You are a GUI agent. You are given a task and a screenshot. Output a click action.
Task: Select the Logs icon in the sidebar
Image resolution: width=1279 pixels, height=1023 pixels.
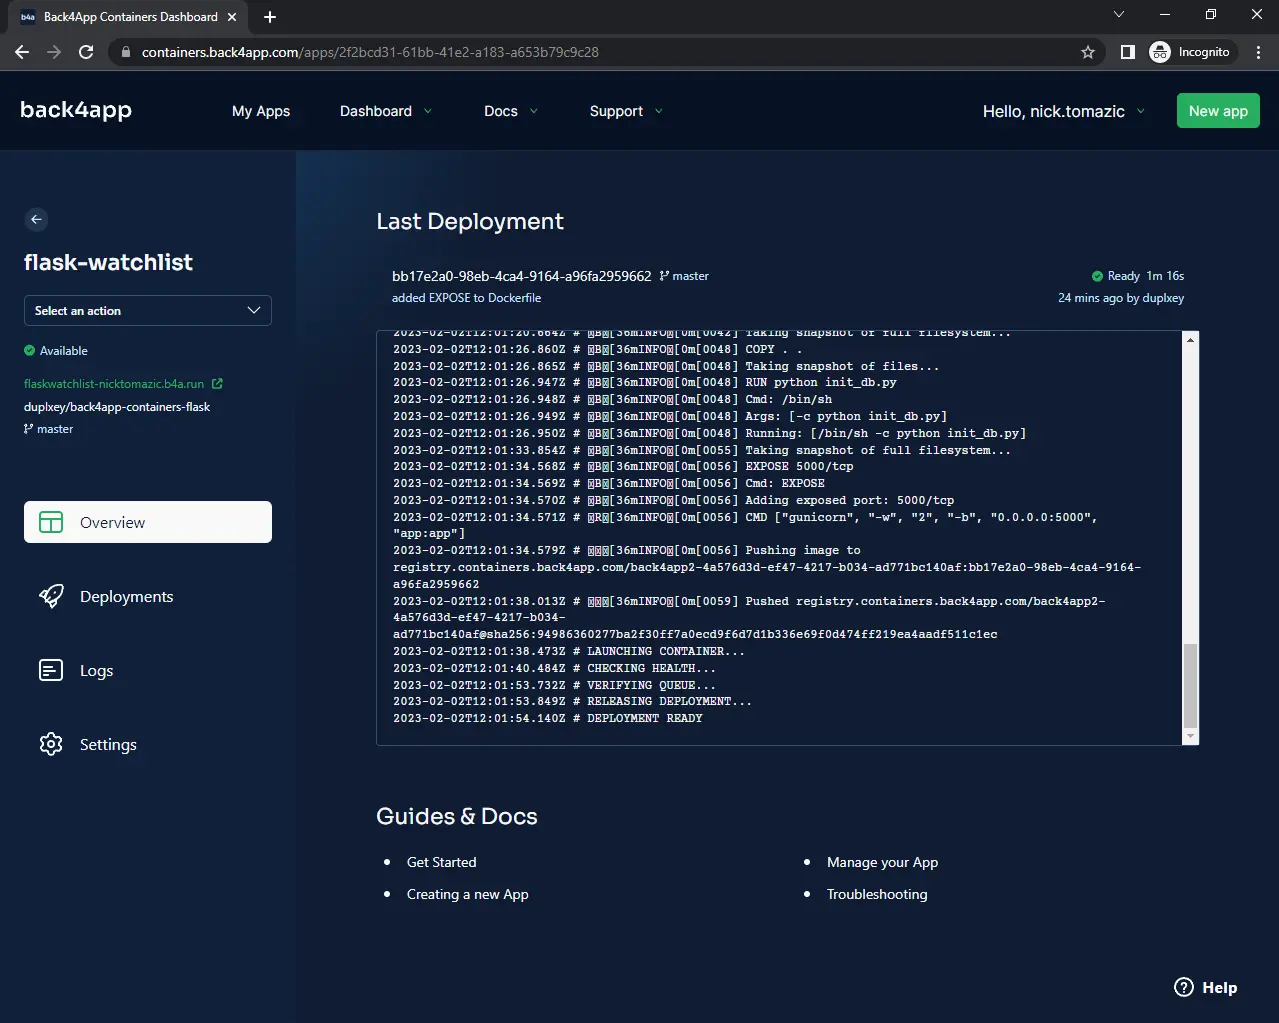pyautogui.click(x=51, y=670)
